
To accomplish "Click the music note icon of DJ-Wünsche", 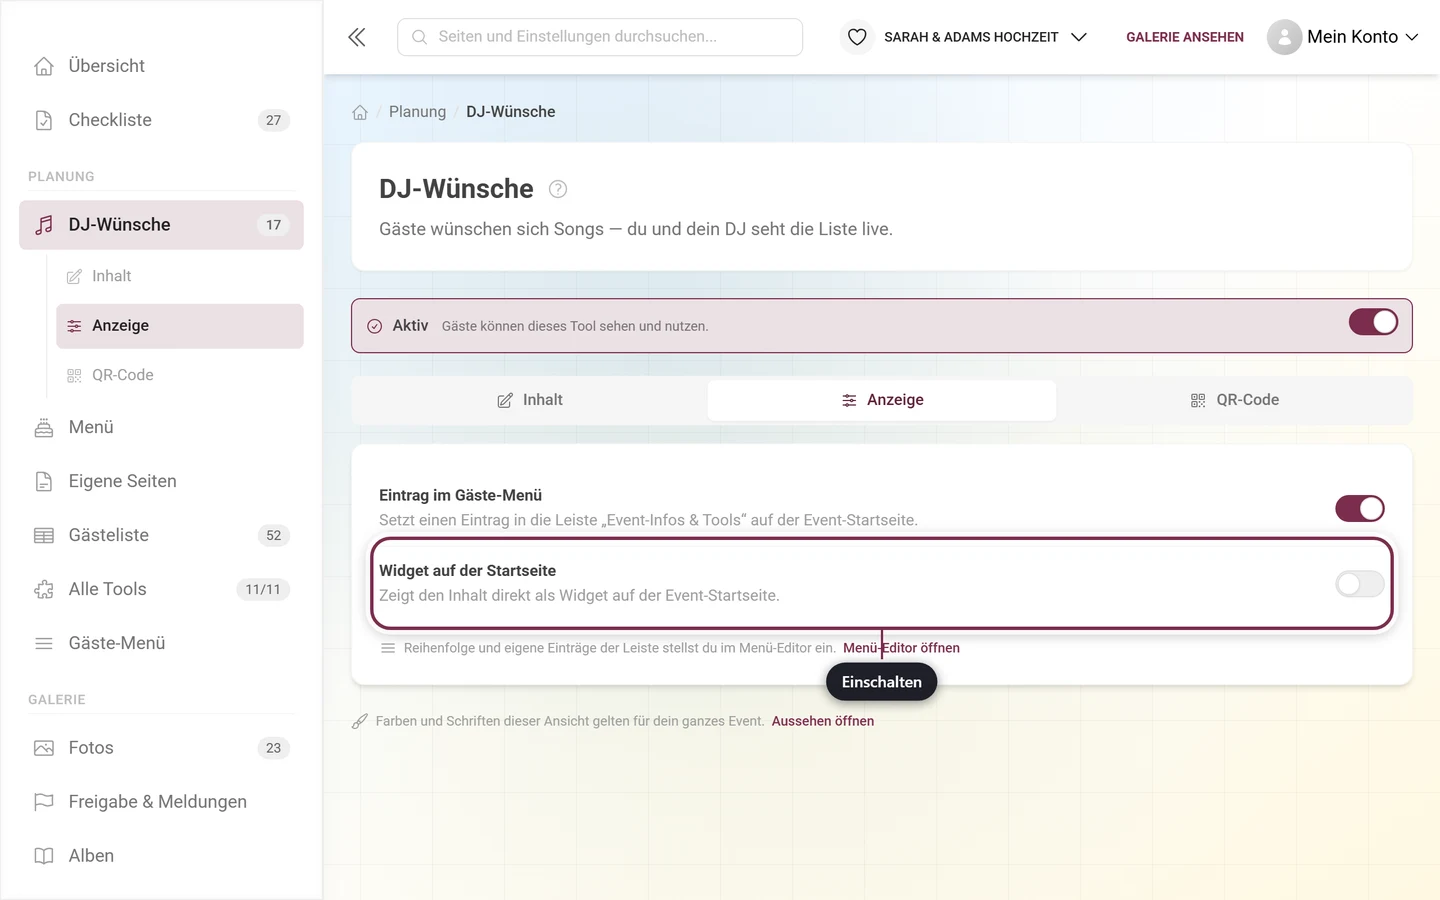I will click(44, 225).
